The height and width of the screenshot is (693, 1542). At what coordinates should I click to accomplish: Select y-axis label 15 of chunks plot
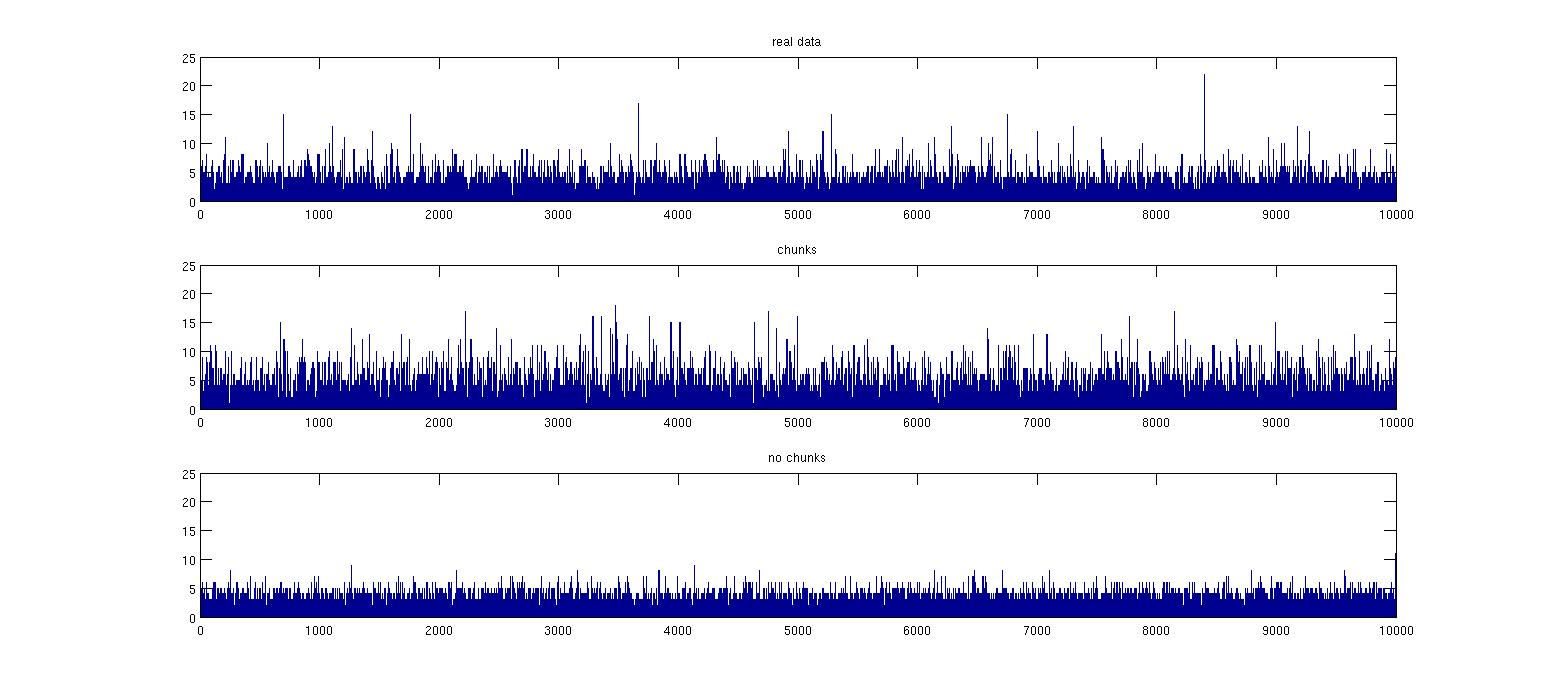coord(188,323)
